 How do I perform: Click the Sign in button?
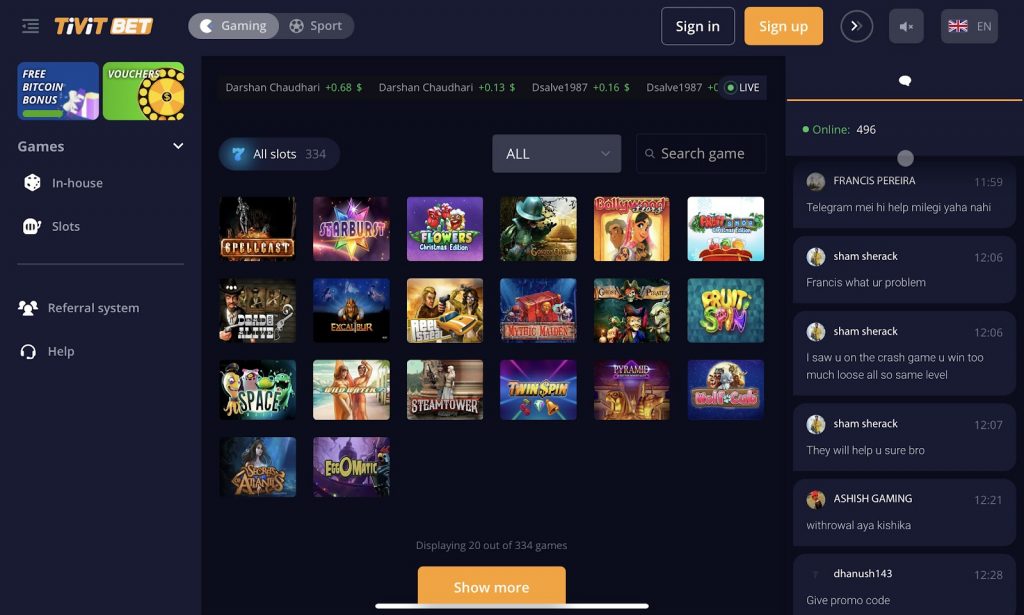(x=697, y=26)
